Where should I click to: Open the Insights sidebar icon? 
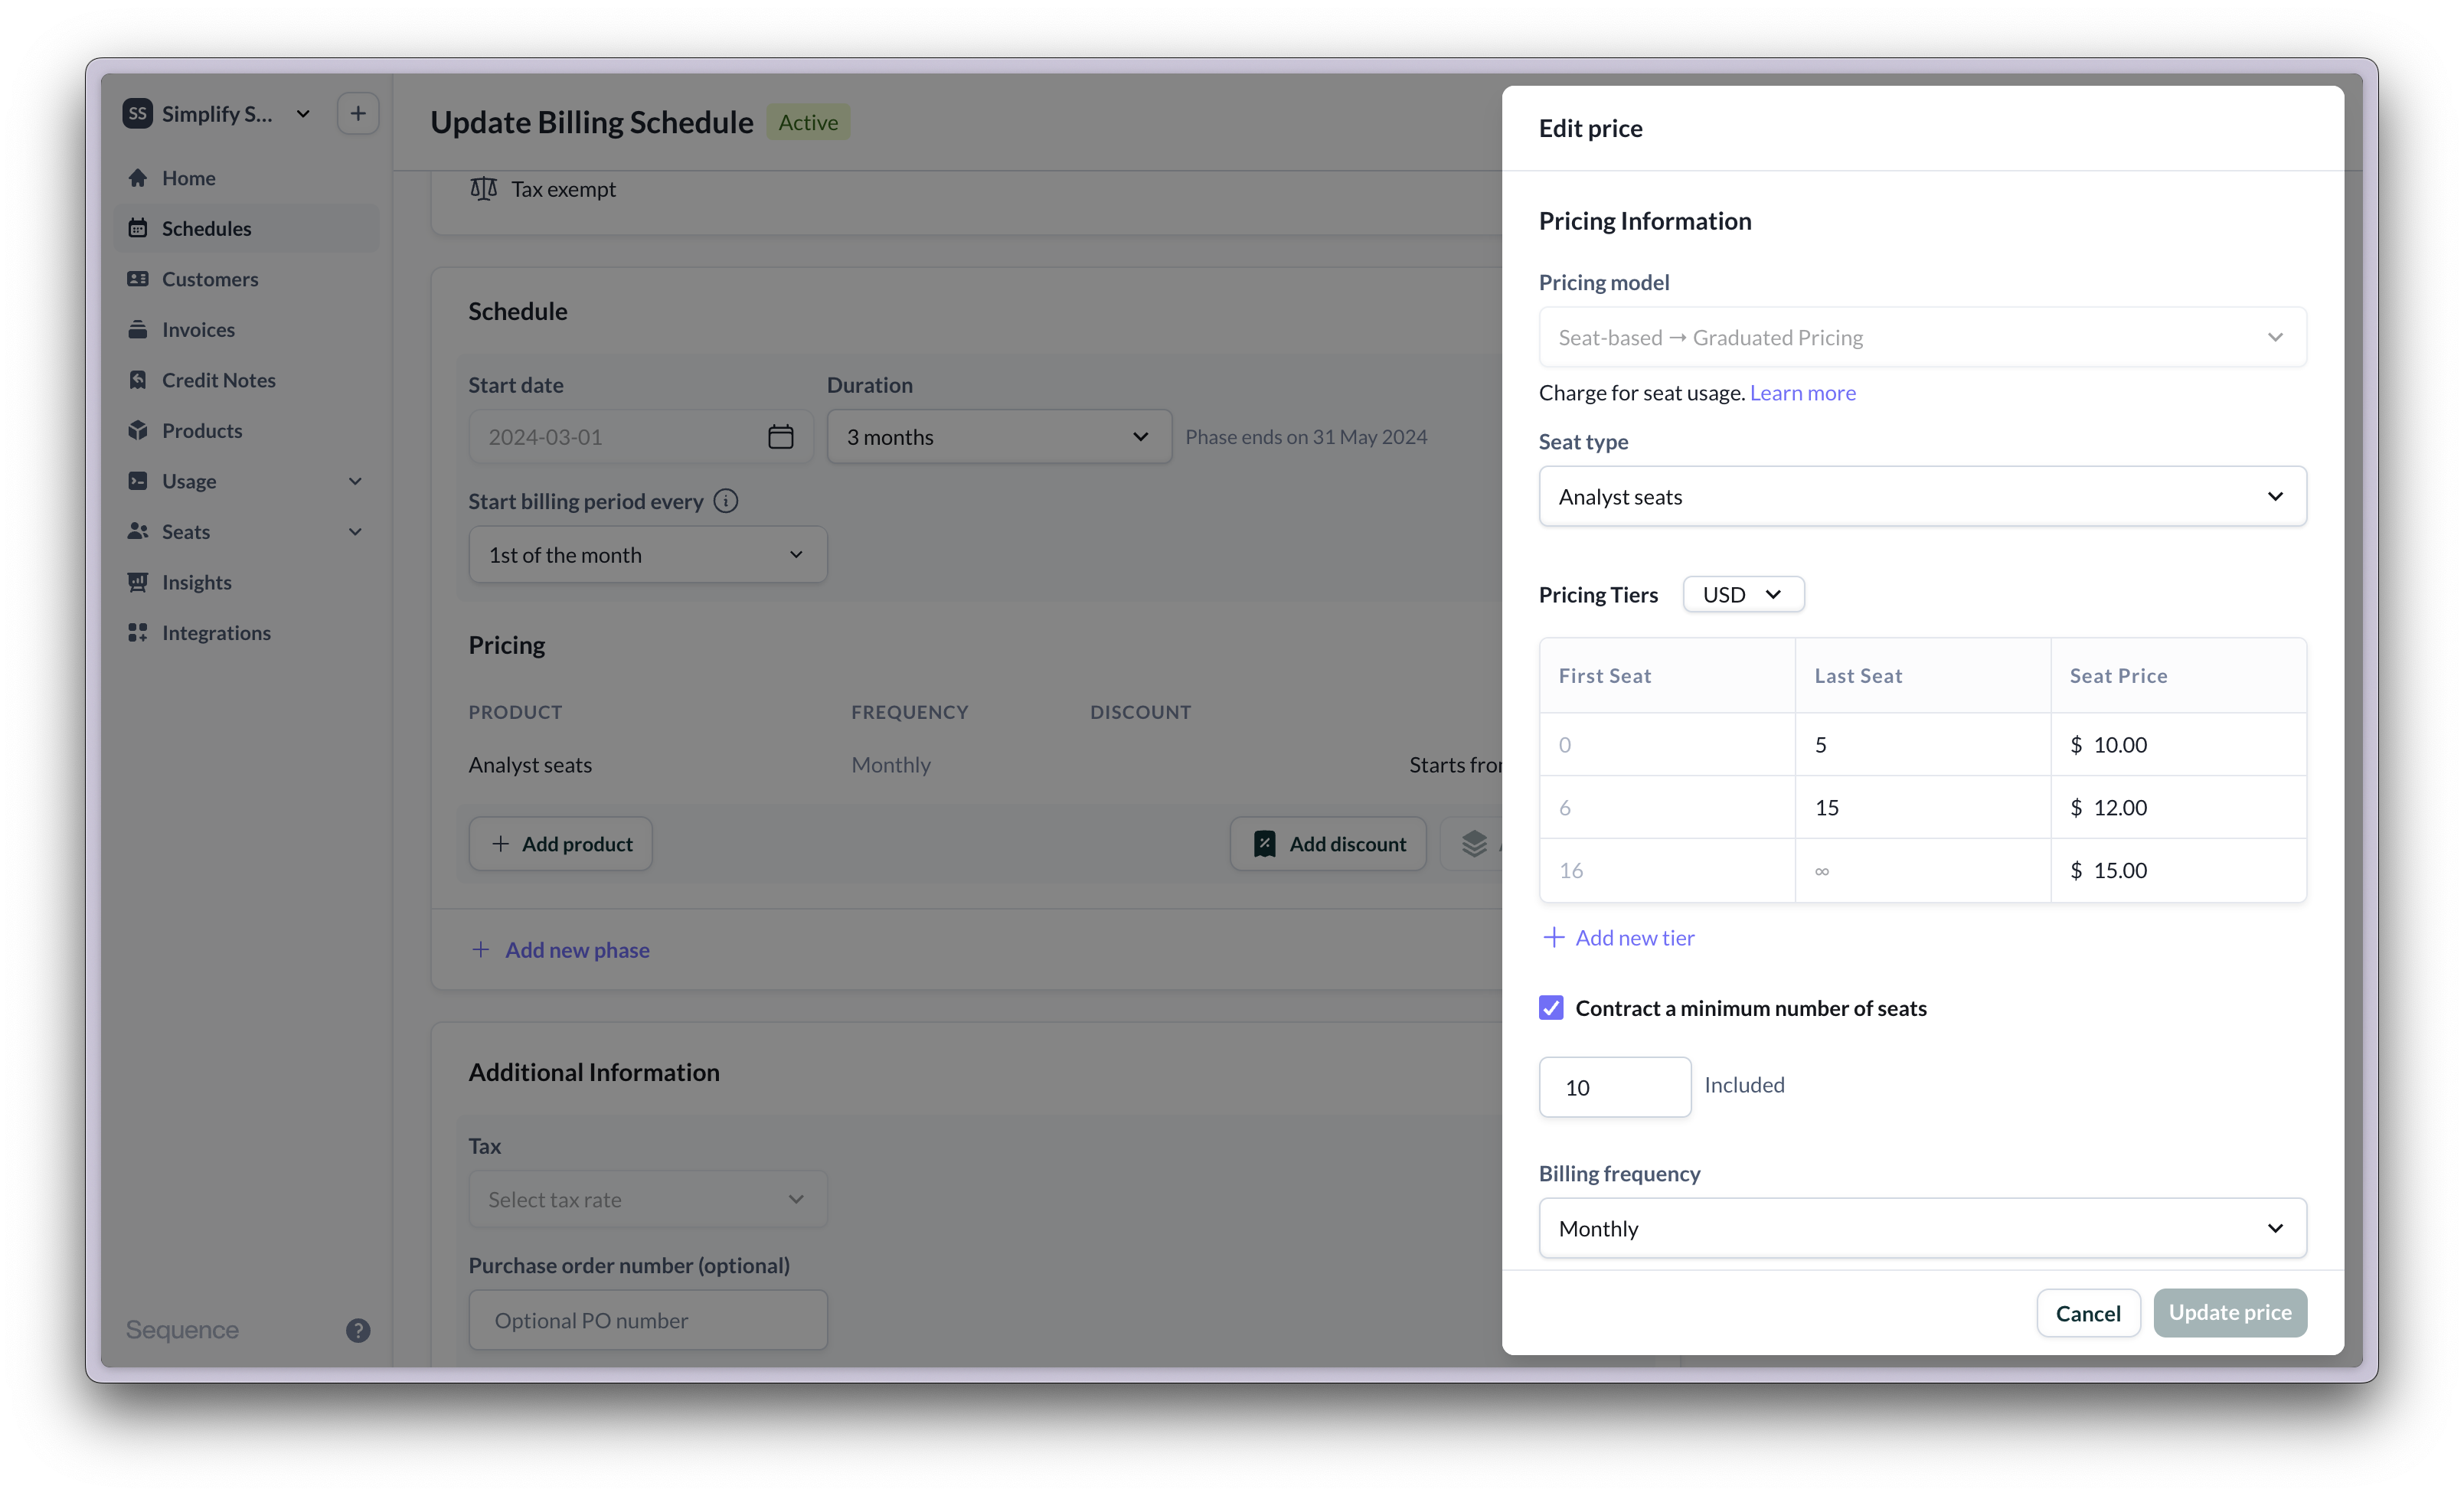pyautogui.click(x=139, y=581)
